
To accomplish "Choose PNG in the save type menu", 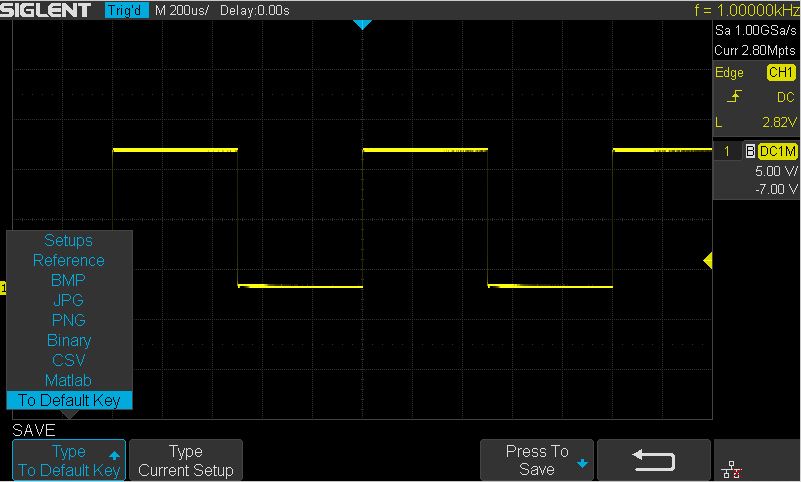I will coord(69,320).
